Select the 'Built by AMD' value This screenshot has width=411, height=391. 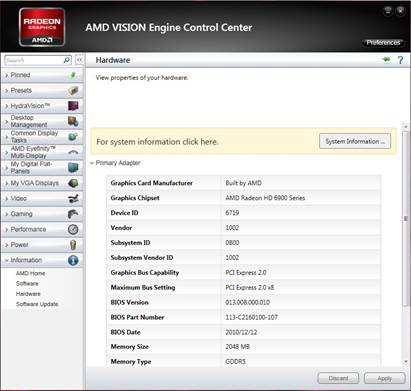[x=243, y=183]
